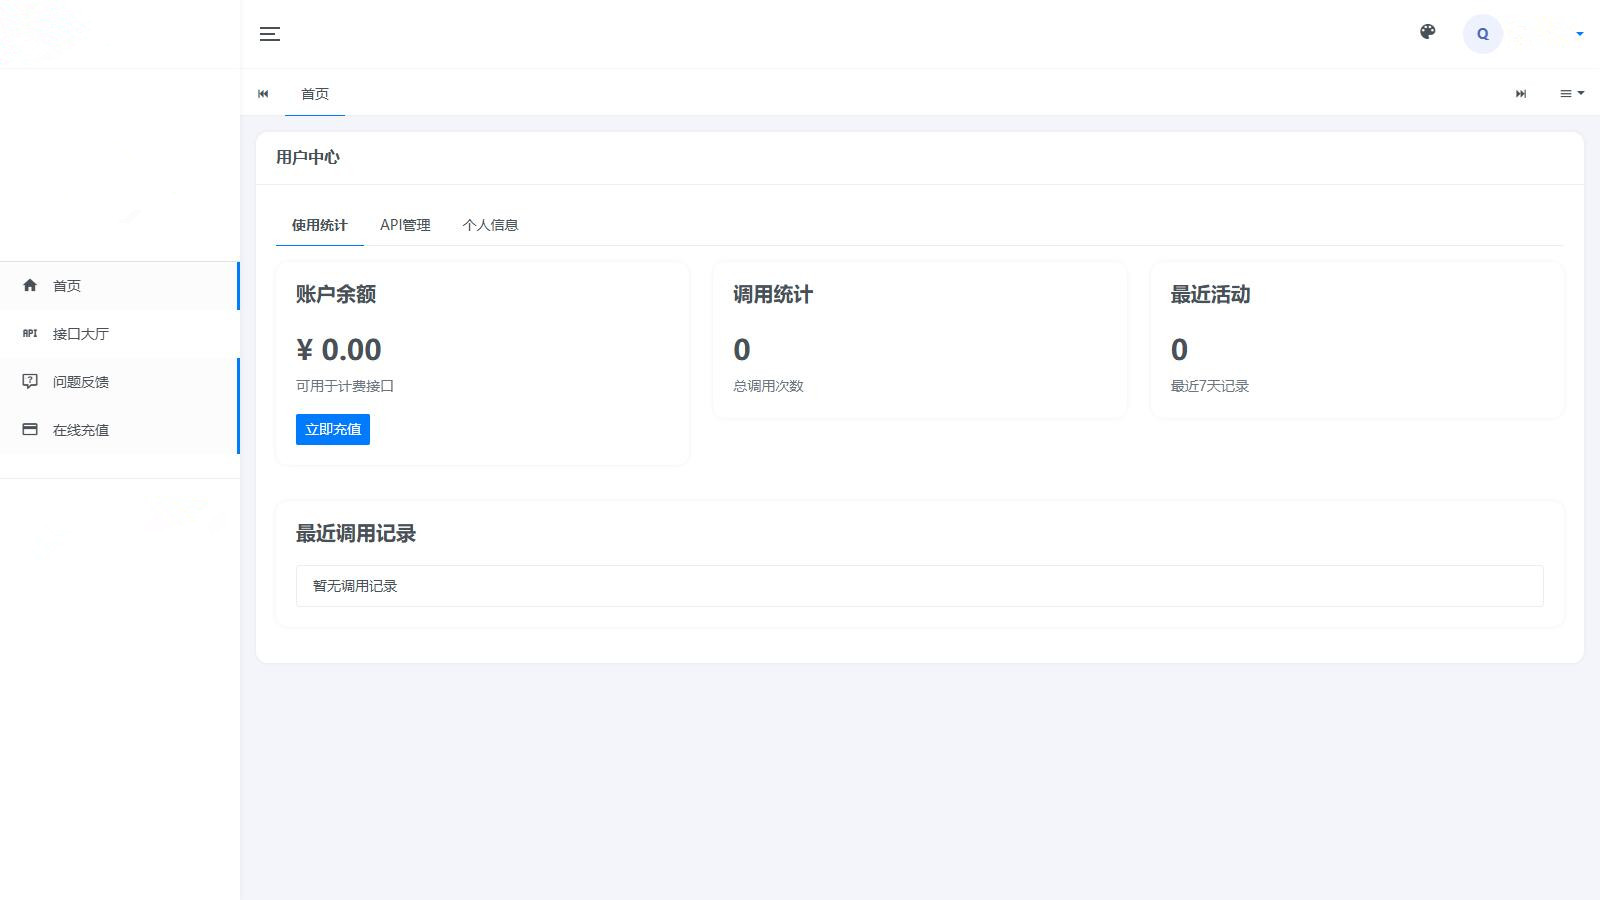Select 在线充值 sidebar entry
1600x900 pixels.
81,430
